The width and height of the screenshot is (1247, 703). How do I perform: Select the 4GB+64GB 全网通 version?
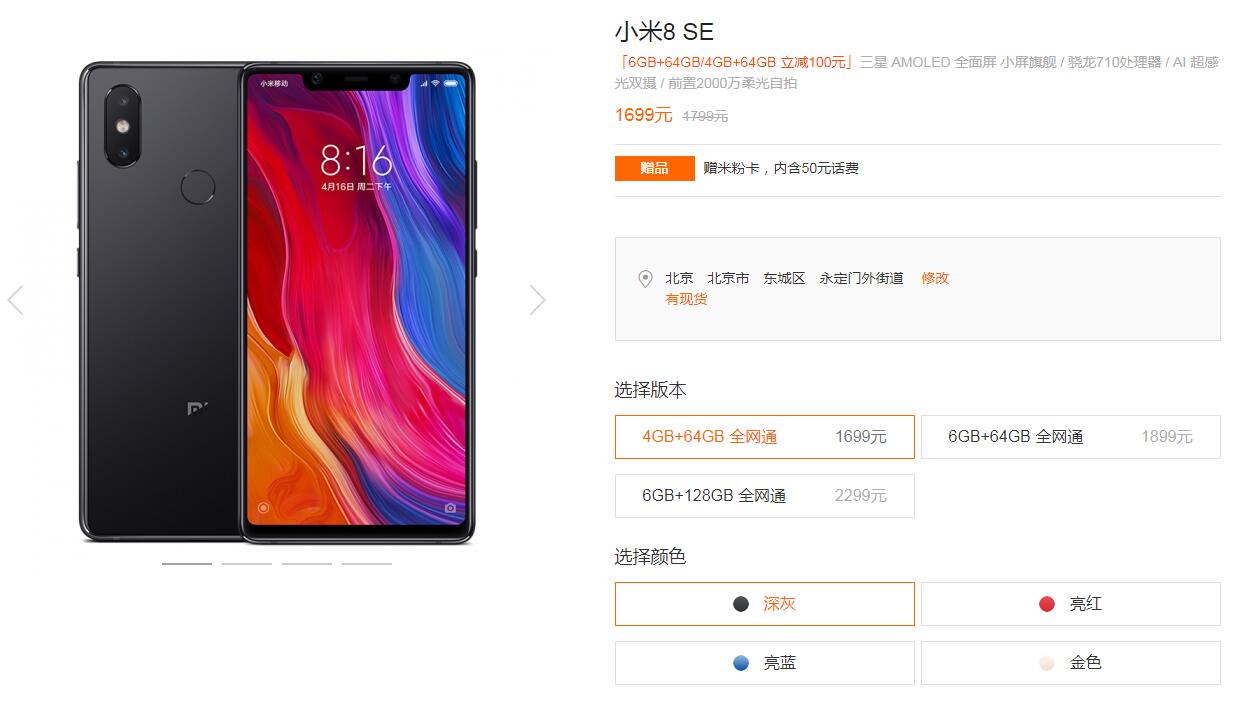765,437
